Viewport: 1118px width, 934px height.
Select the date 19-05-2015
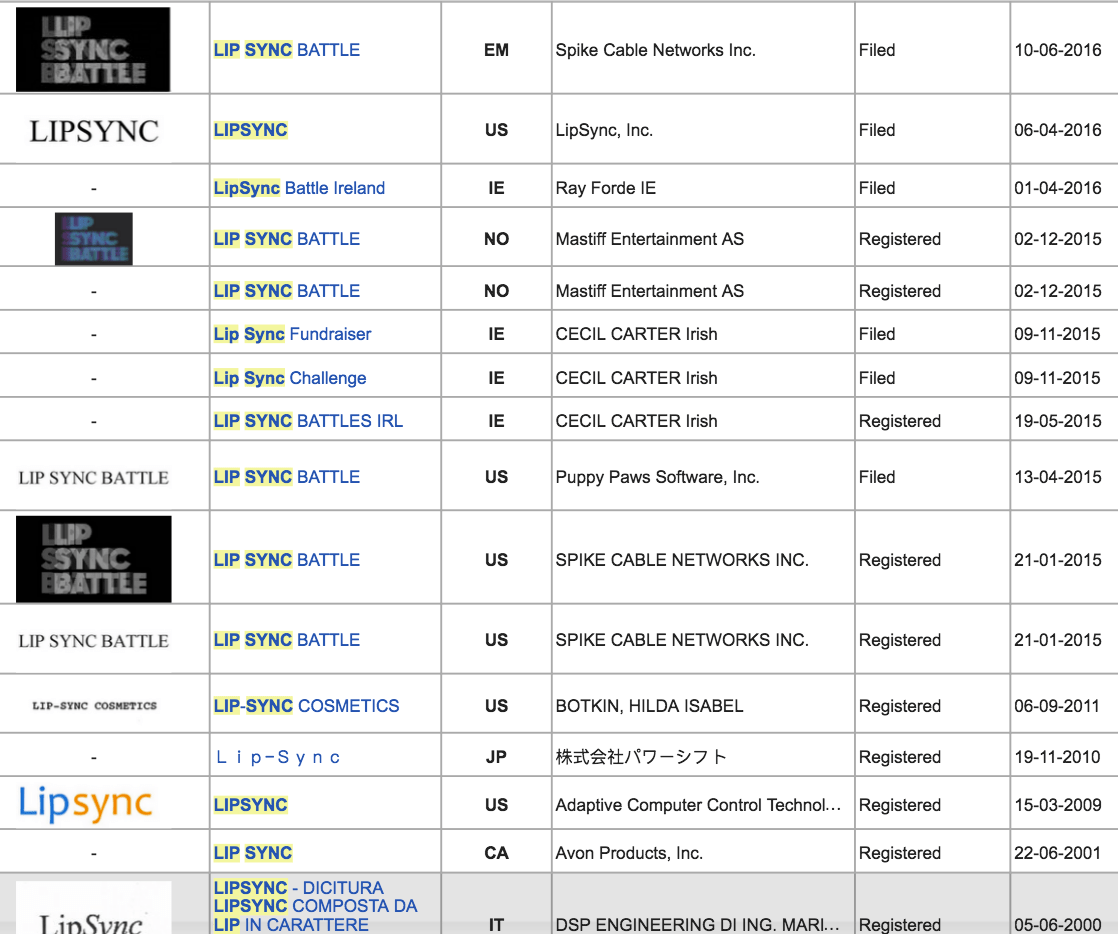click(x=1057, y=421)
